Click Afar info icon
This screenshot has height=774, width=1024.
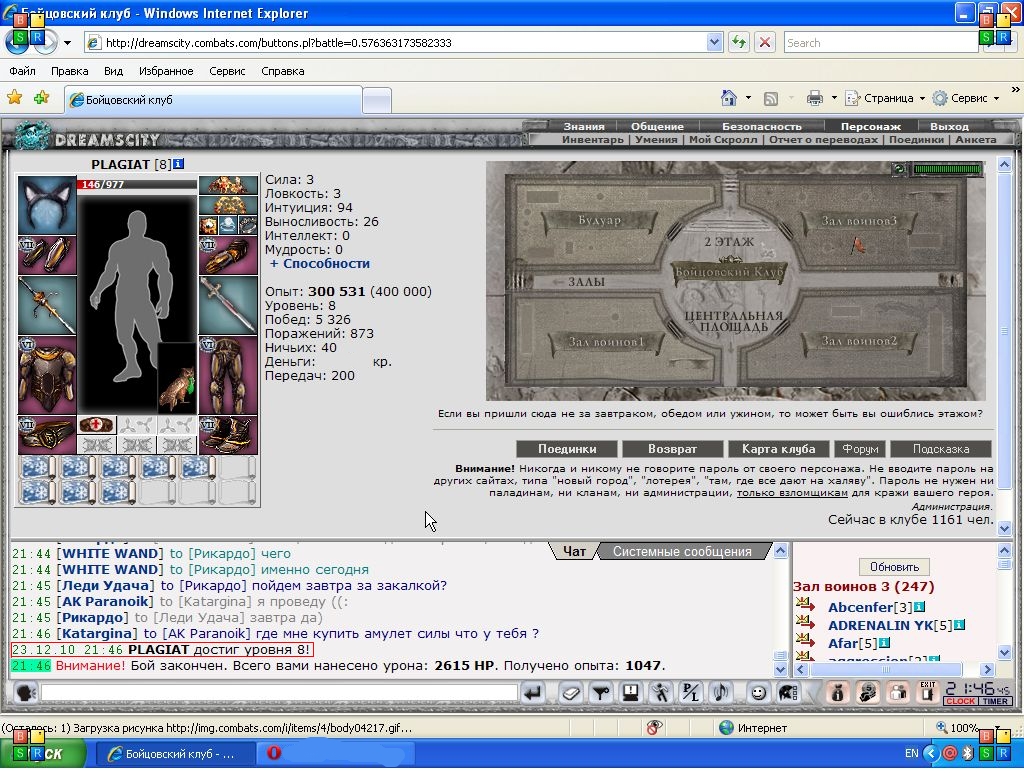(884, 643)
